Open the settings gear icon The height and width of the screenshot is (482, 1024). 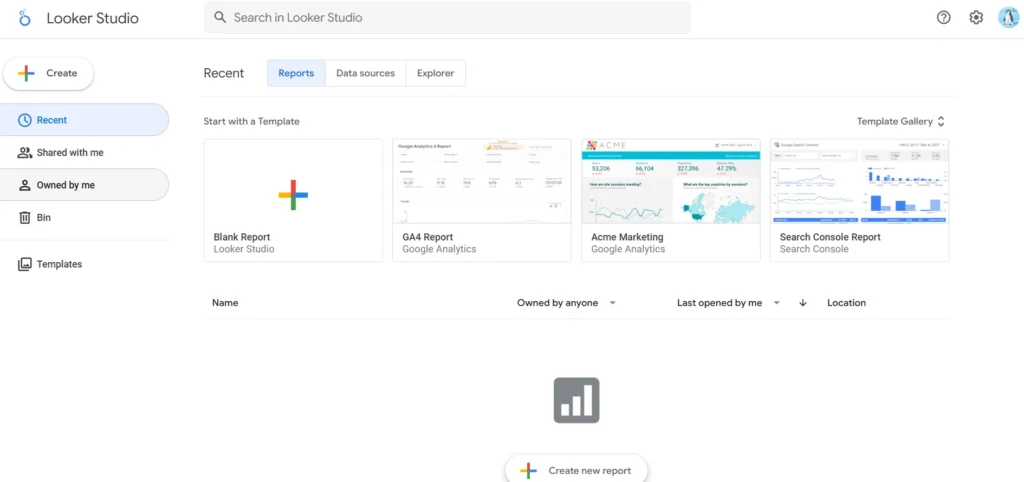976,18
